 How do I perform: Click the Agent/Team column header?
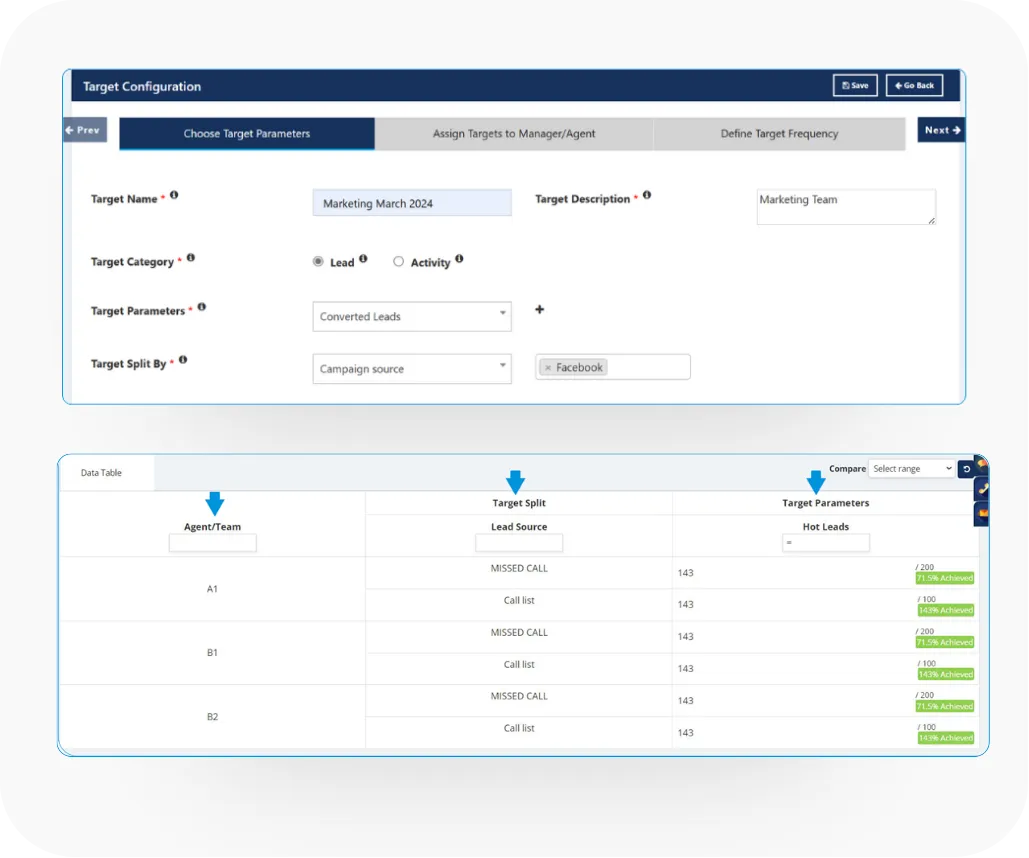point(213,526)
